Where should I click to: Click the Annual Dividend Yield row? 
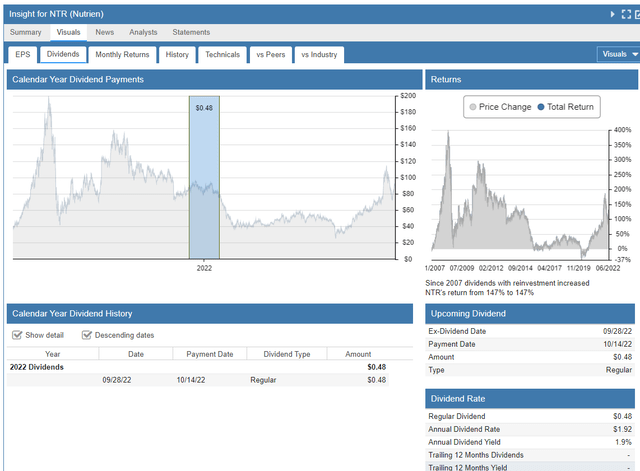click(x=530, y=442)
